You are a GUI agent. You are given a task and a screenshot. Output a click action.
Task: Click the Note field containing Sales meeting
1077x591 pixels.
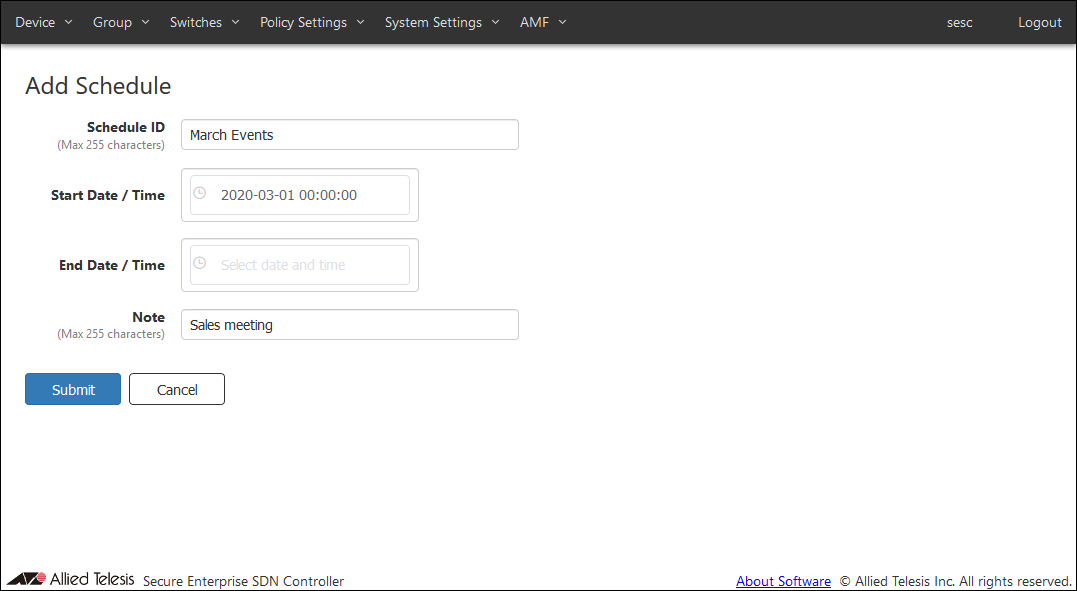pyautogui.click(x=349, y=325)
